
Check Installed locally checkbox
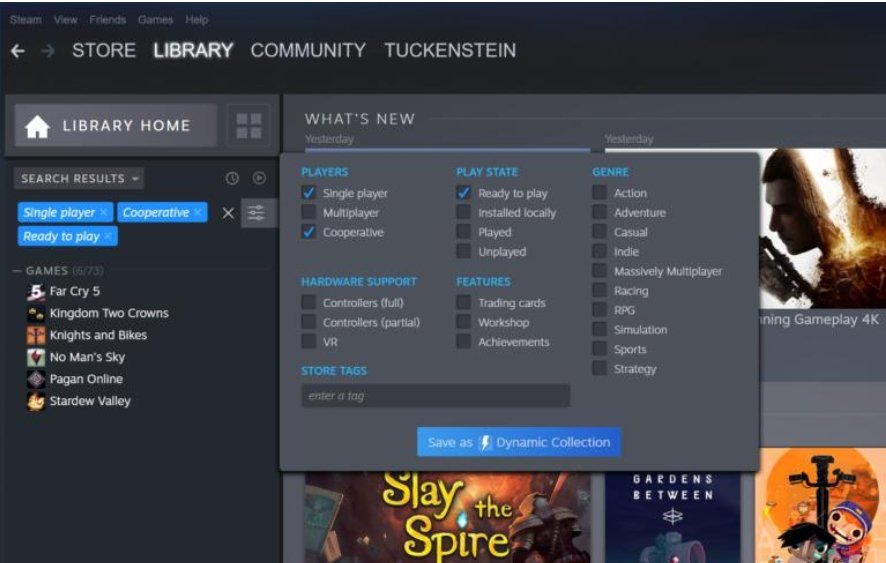tap(463, 212)
